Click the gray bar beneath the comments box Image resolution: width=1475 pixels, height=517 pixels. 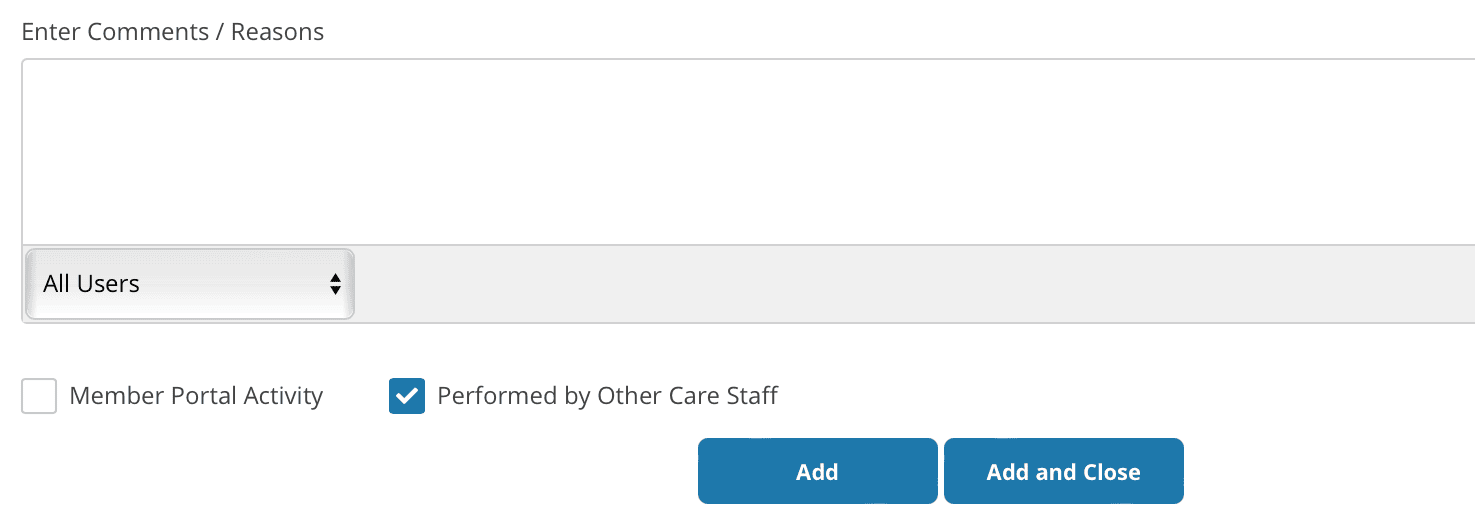point(900,284)
